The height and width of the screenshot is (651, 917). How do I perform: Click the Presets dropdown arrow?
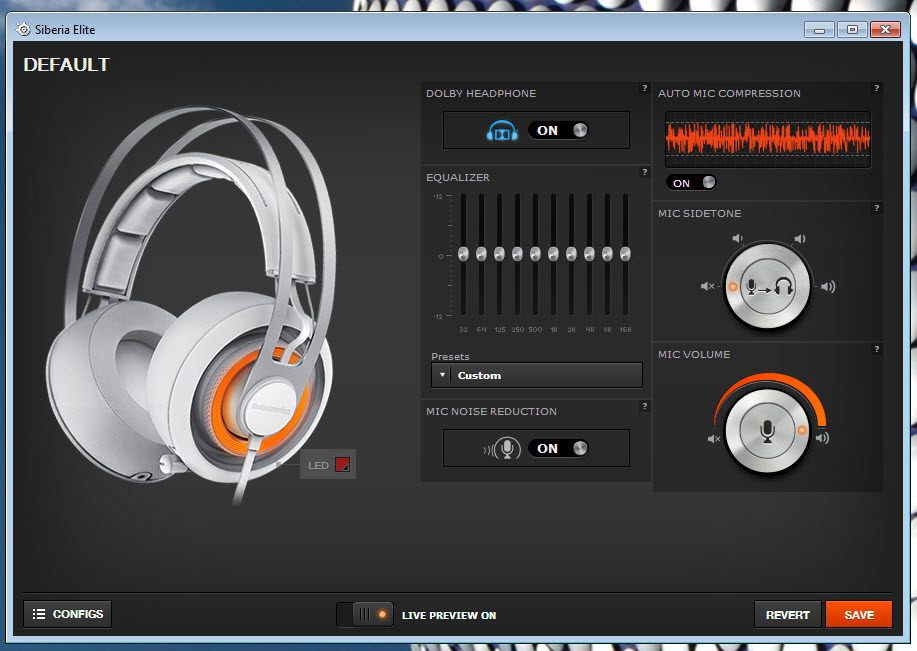click(x=442, y=375)
